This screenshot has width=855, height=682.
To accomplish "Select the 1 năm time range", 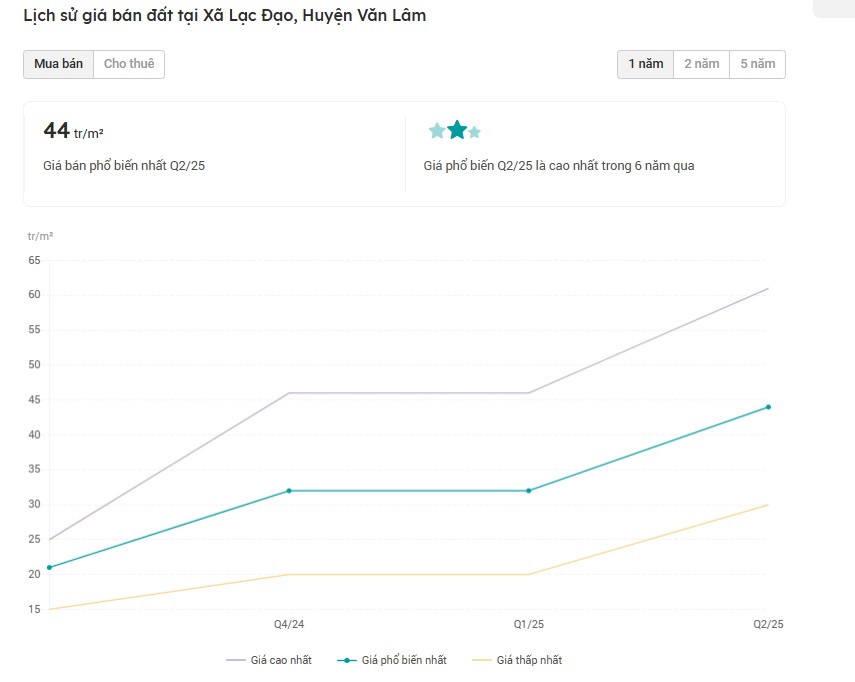I will [645, 64].
